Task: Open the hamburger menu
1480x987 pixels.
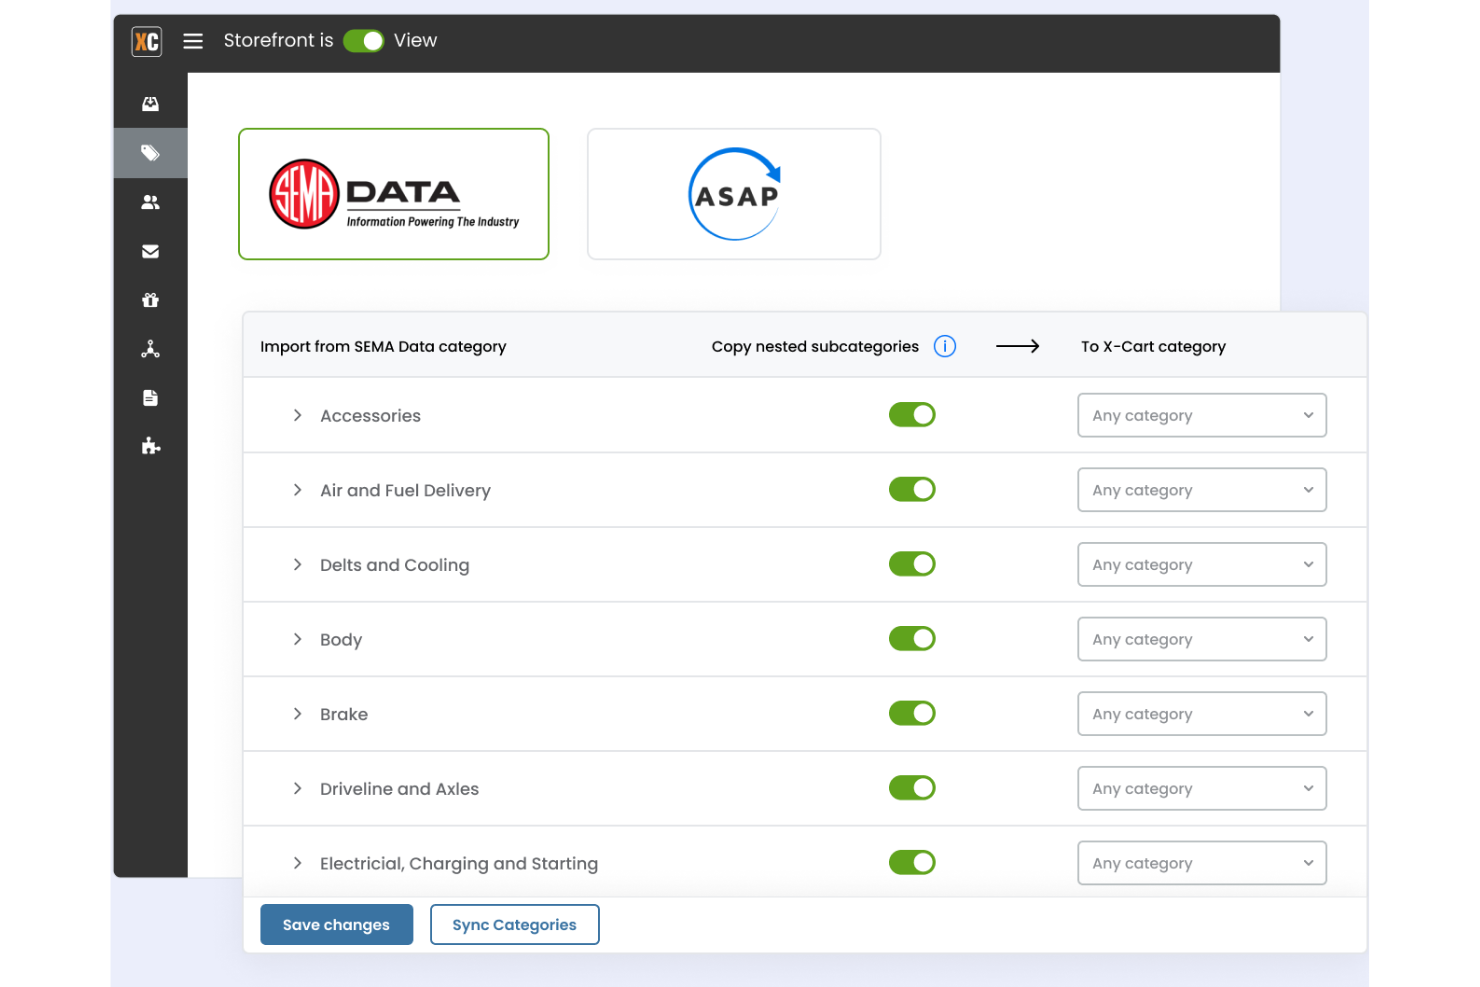Action: [192, 41]
